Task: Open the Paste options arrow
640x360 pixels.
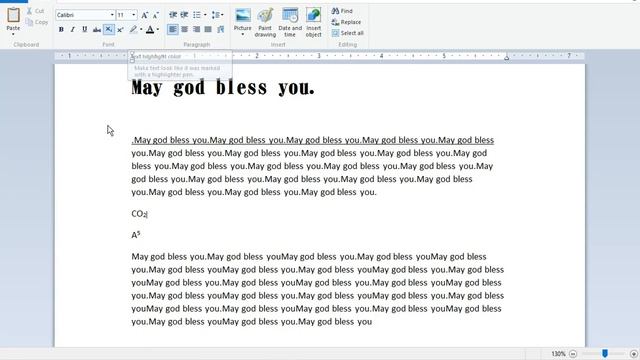Action: coord(13,35)
